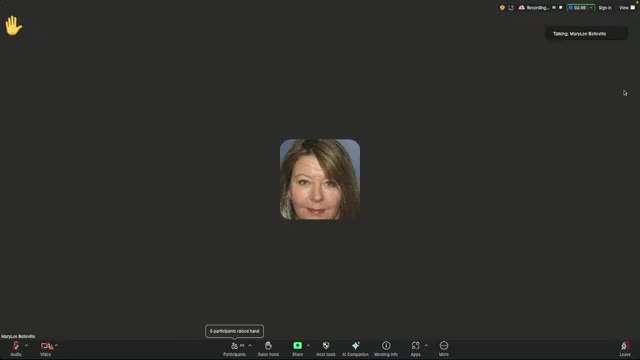Open the Participants panel
This screenshot has height=360, width=640.
click(x=235, y=349)
